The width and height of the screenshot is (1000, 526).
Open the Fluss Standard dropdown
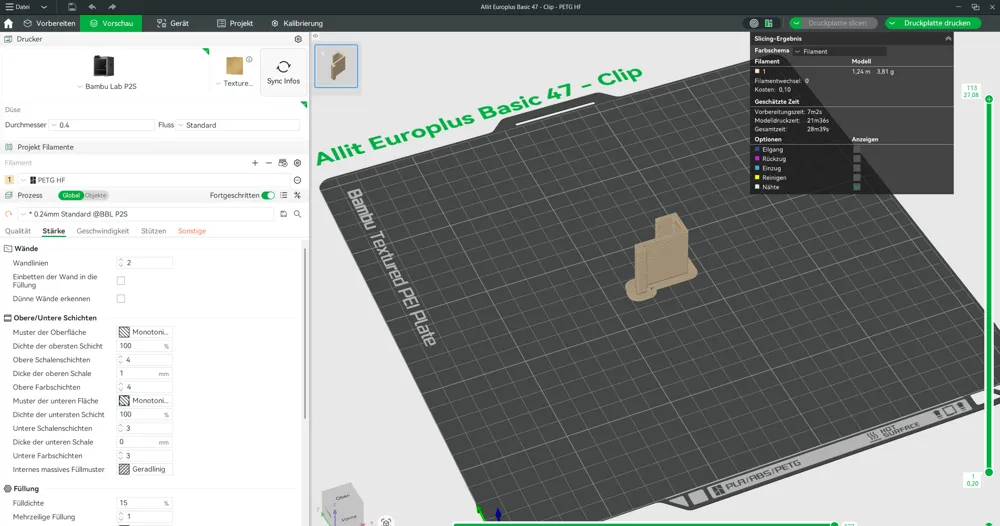coord(238,126)
